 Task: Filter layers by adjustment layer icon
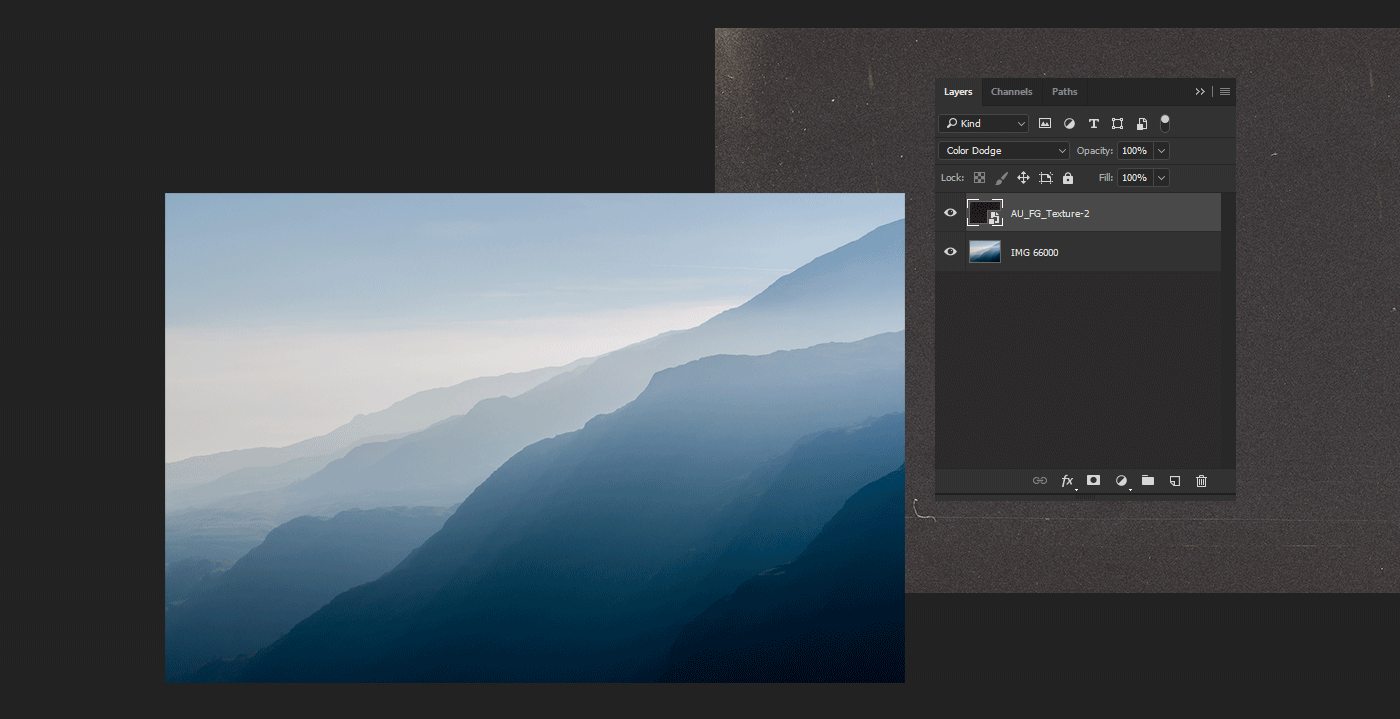tap(1069, 124)
